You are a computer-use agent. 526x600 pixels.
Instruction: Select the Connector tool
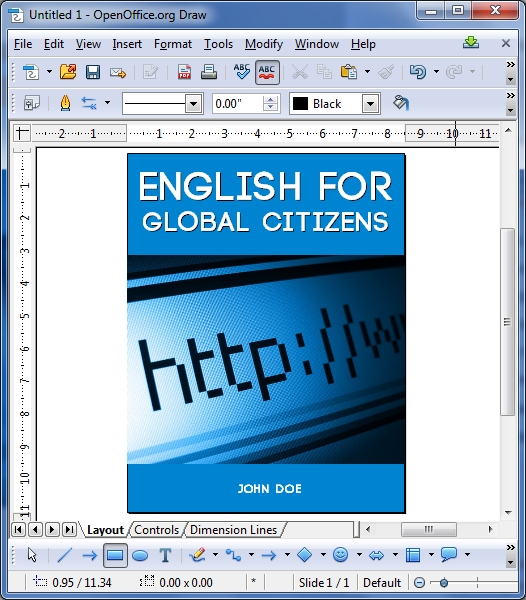(233, 555)
